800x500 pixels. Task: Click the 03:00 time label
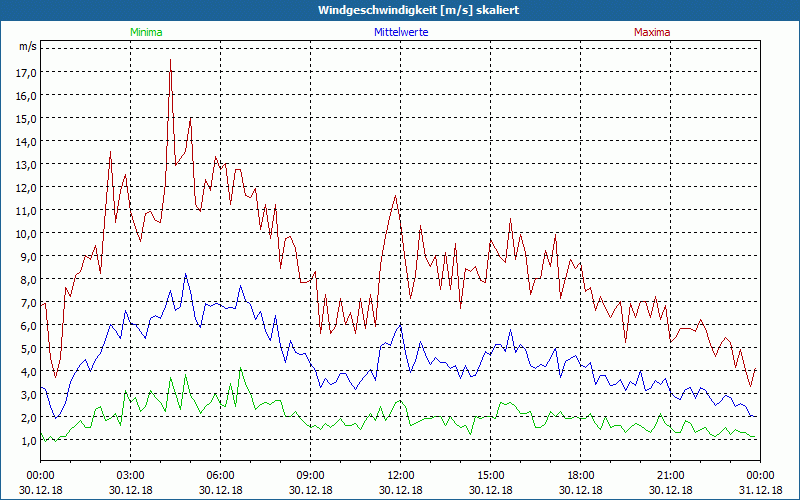(x=131, y=476)
